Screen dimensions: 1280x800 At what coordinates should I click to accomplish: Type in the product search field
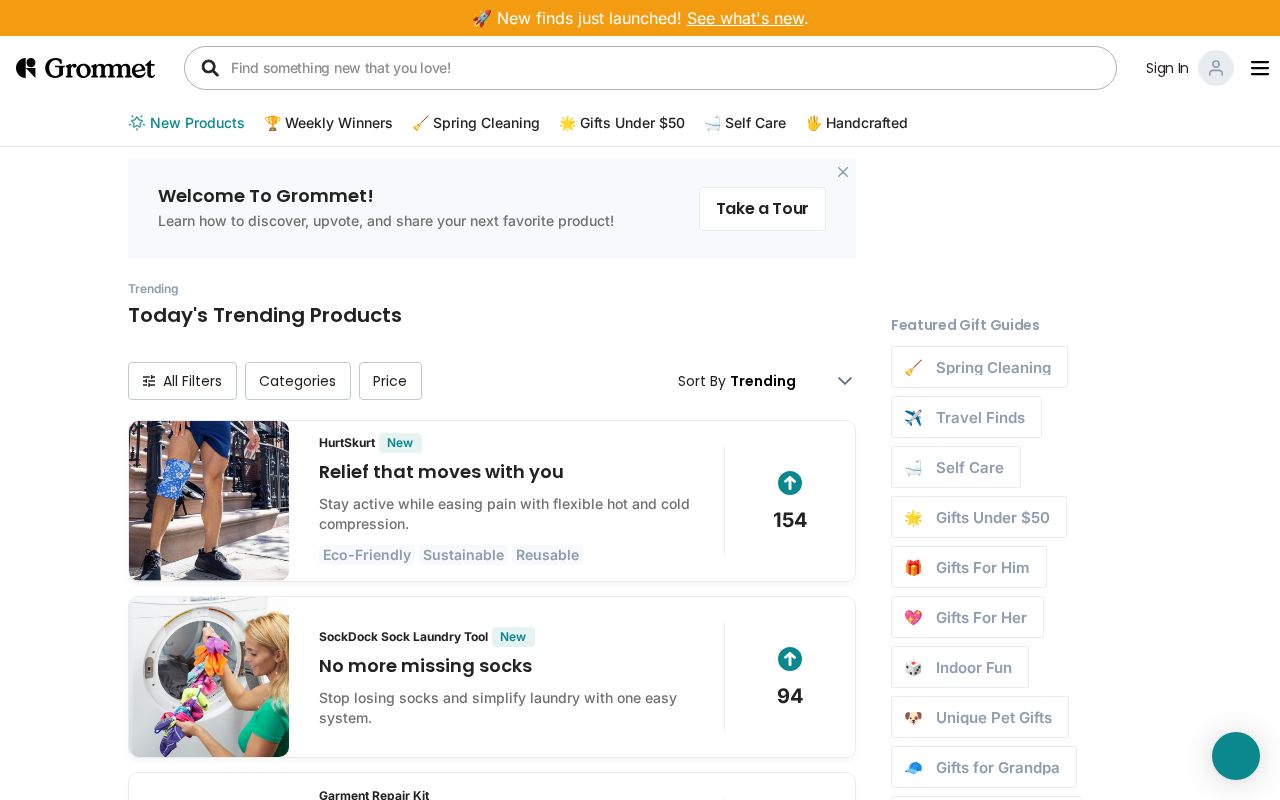click(660, 68)
